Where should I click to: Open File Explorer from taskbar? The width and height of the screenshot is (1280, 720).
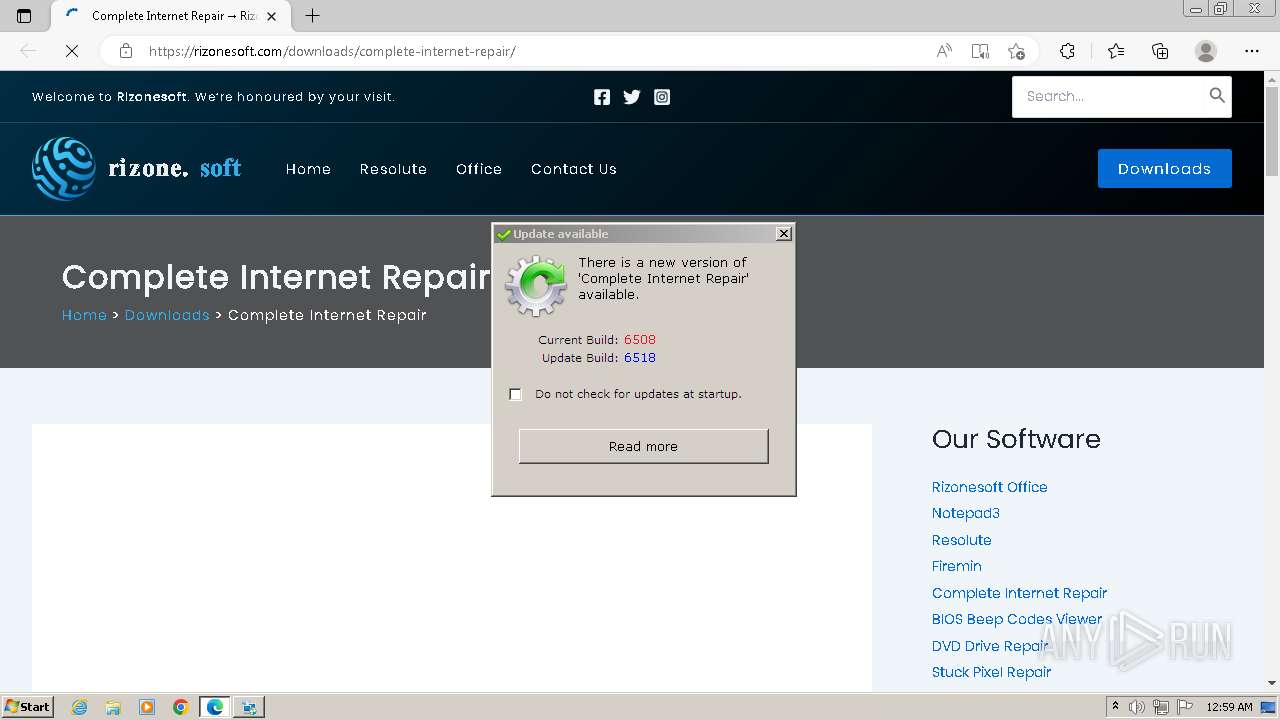click(113, 707)
